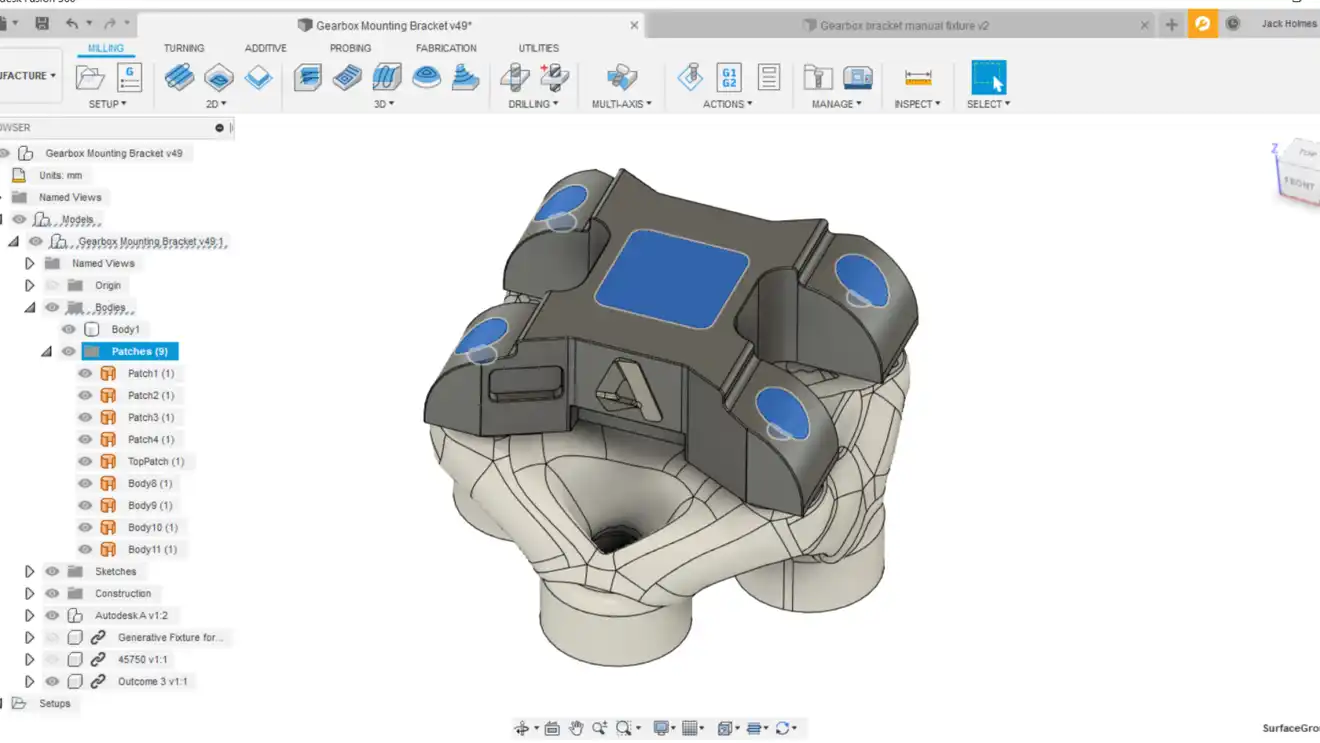
Task: Hide the Patch1 (1) body
Action: 85,373
